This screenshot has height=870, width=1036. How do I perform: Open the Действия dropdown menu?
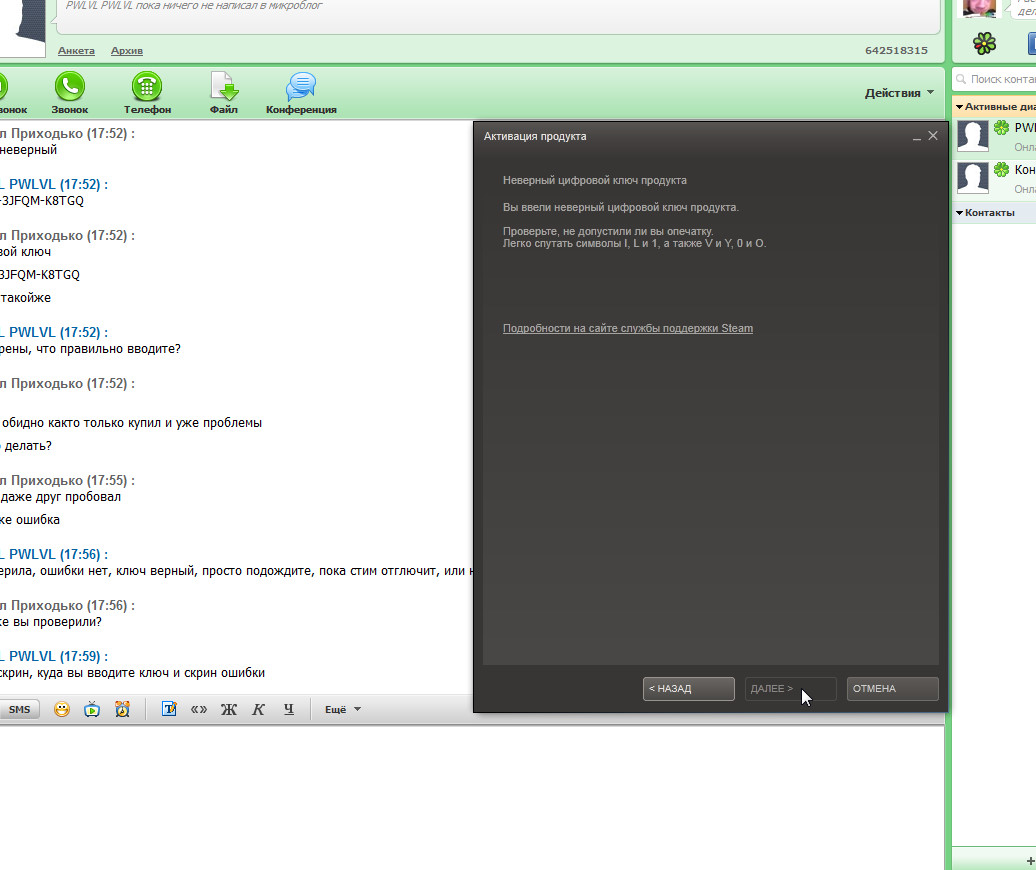click(899, 93)
